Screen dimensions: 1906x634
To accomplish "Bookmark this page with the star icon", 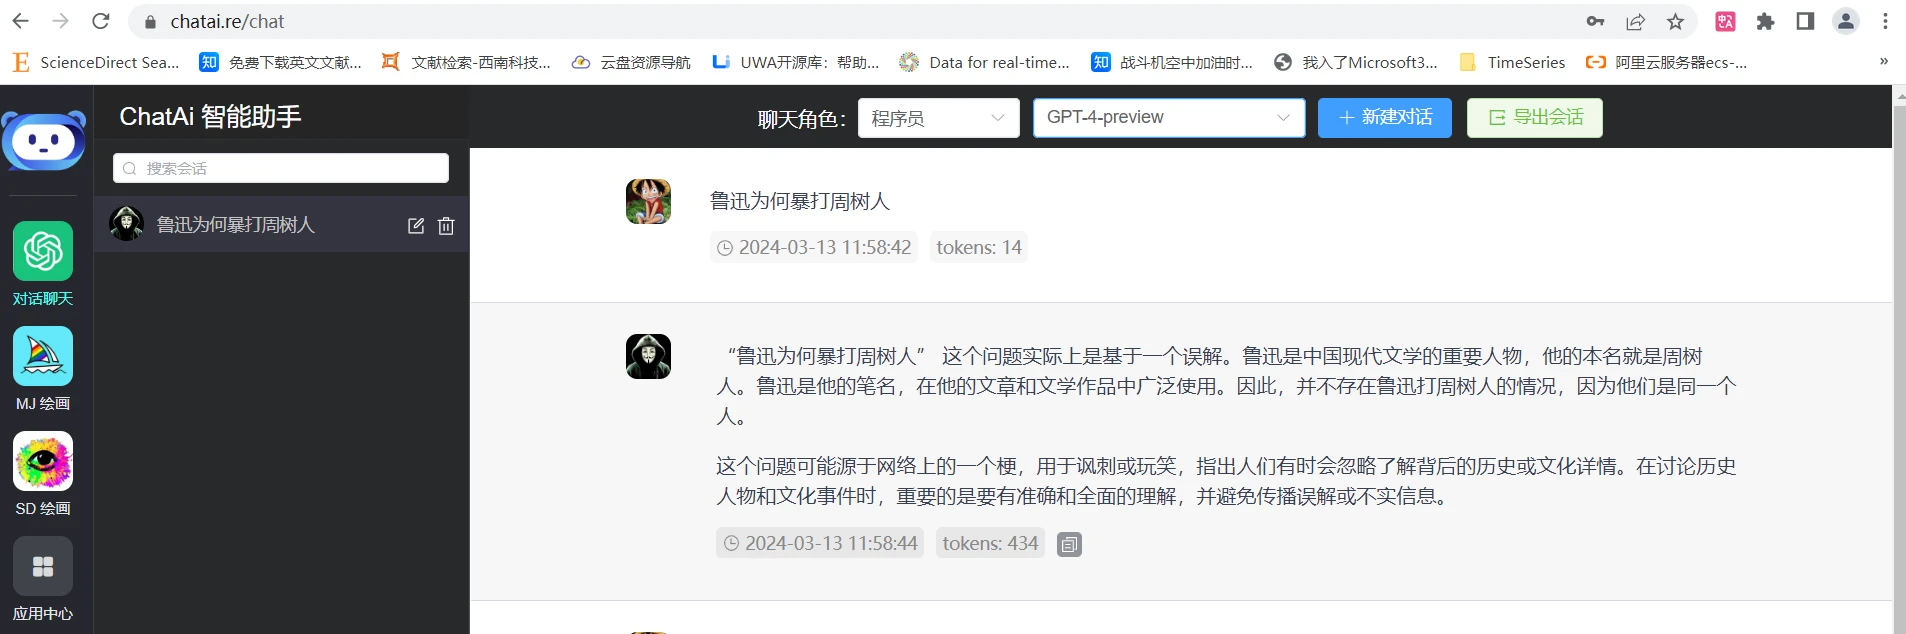I will [x=1675, y=22].
